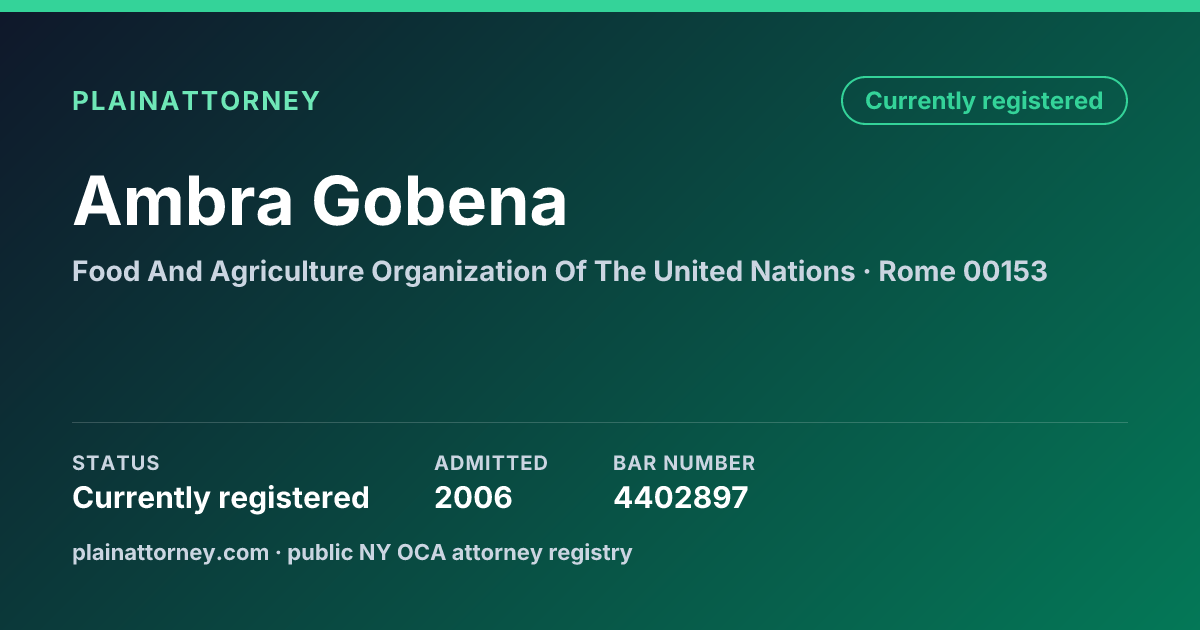Select the 2006 admitted year
1200x630 pixels.
[473, 498]
